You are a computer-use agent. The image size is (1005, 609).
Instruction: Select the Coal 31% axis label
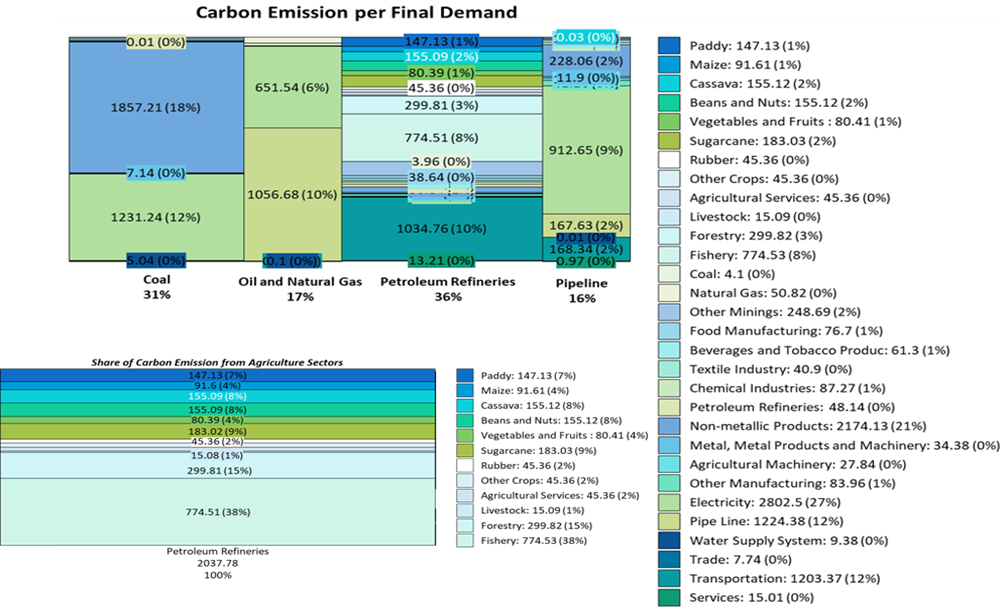[156, 287]
